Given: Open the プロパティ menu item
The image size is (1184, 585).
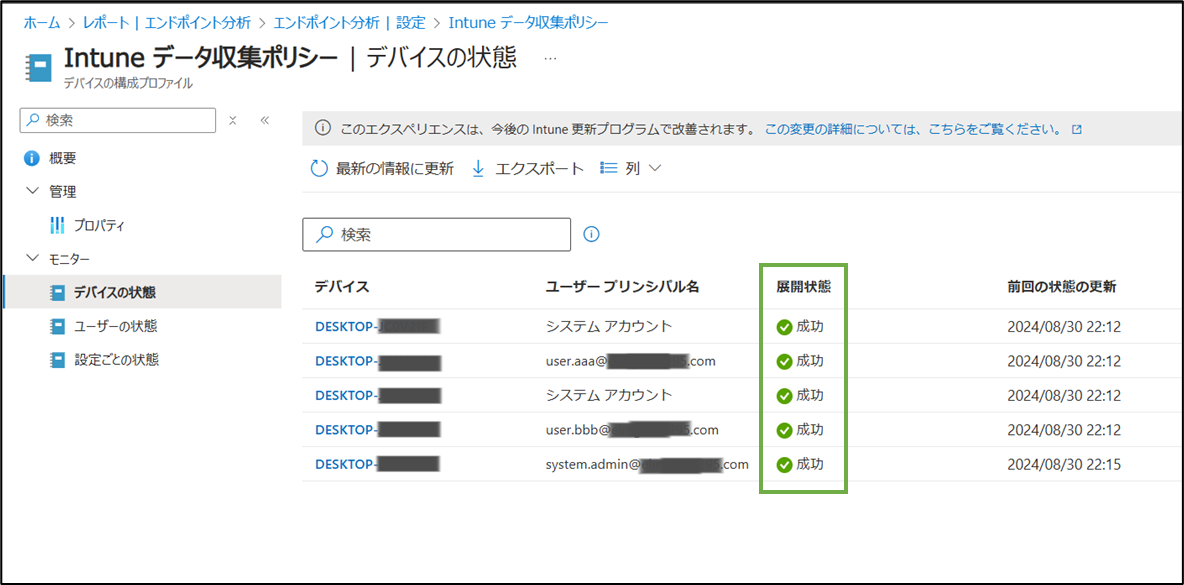Looking at the screenshot, I should pyautogui.click(x=99, y=225).
